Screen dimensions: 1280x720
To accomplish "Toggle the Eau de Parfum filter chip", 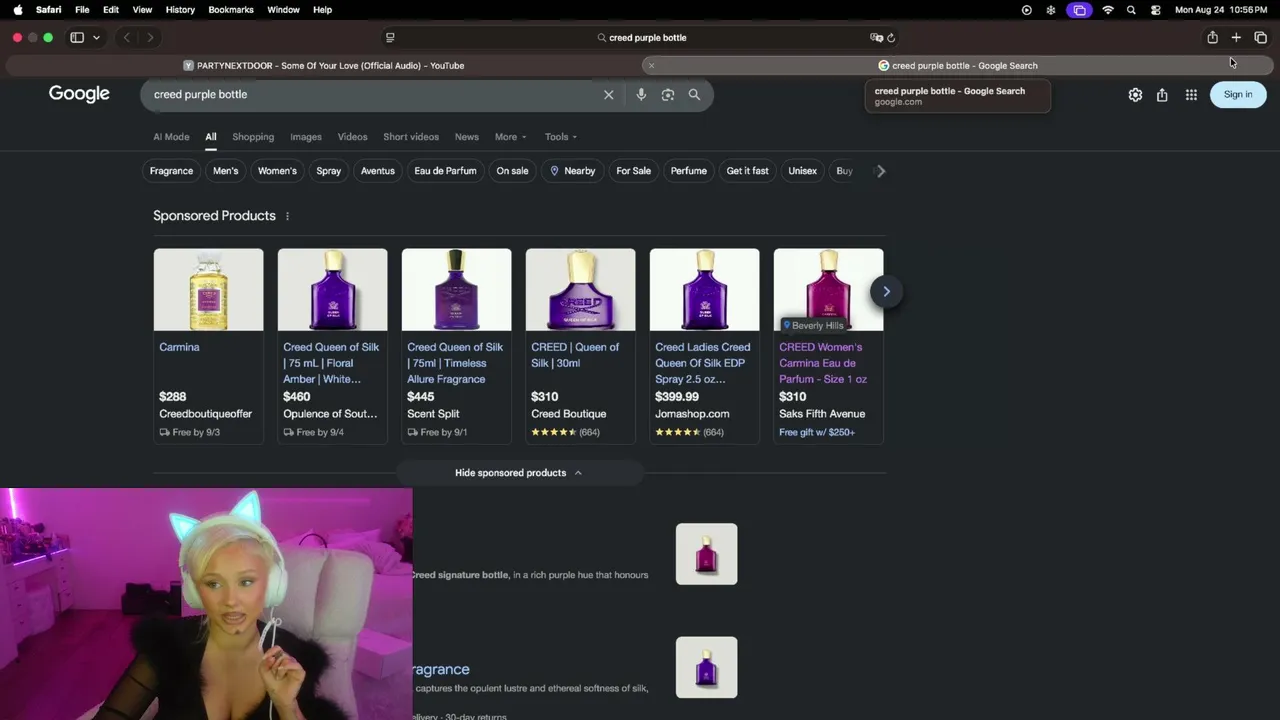I will [x=445, y=171].
